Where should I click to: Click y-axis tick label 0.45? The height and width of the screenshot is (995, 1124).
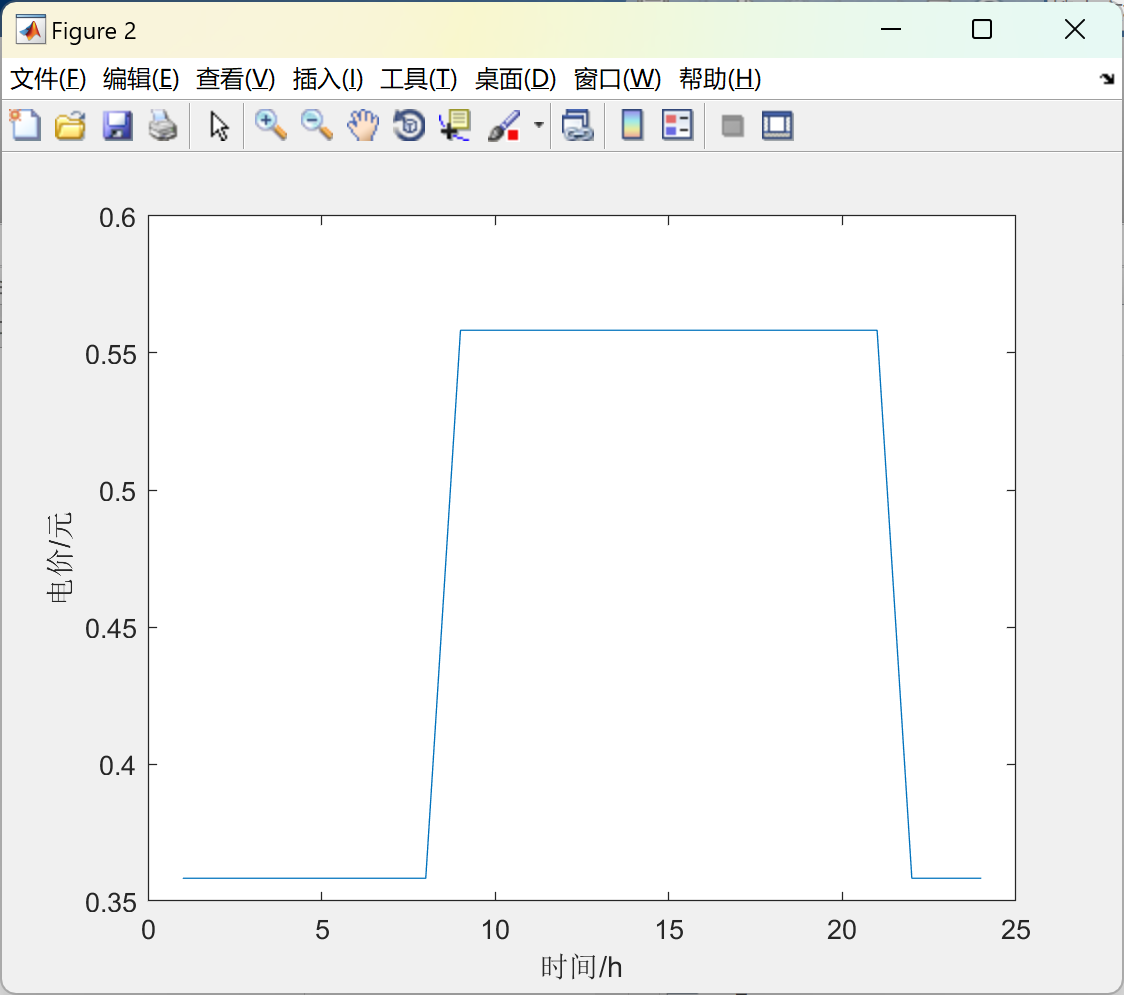[x=110, y=628]
